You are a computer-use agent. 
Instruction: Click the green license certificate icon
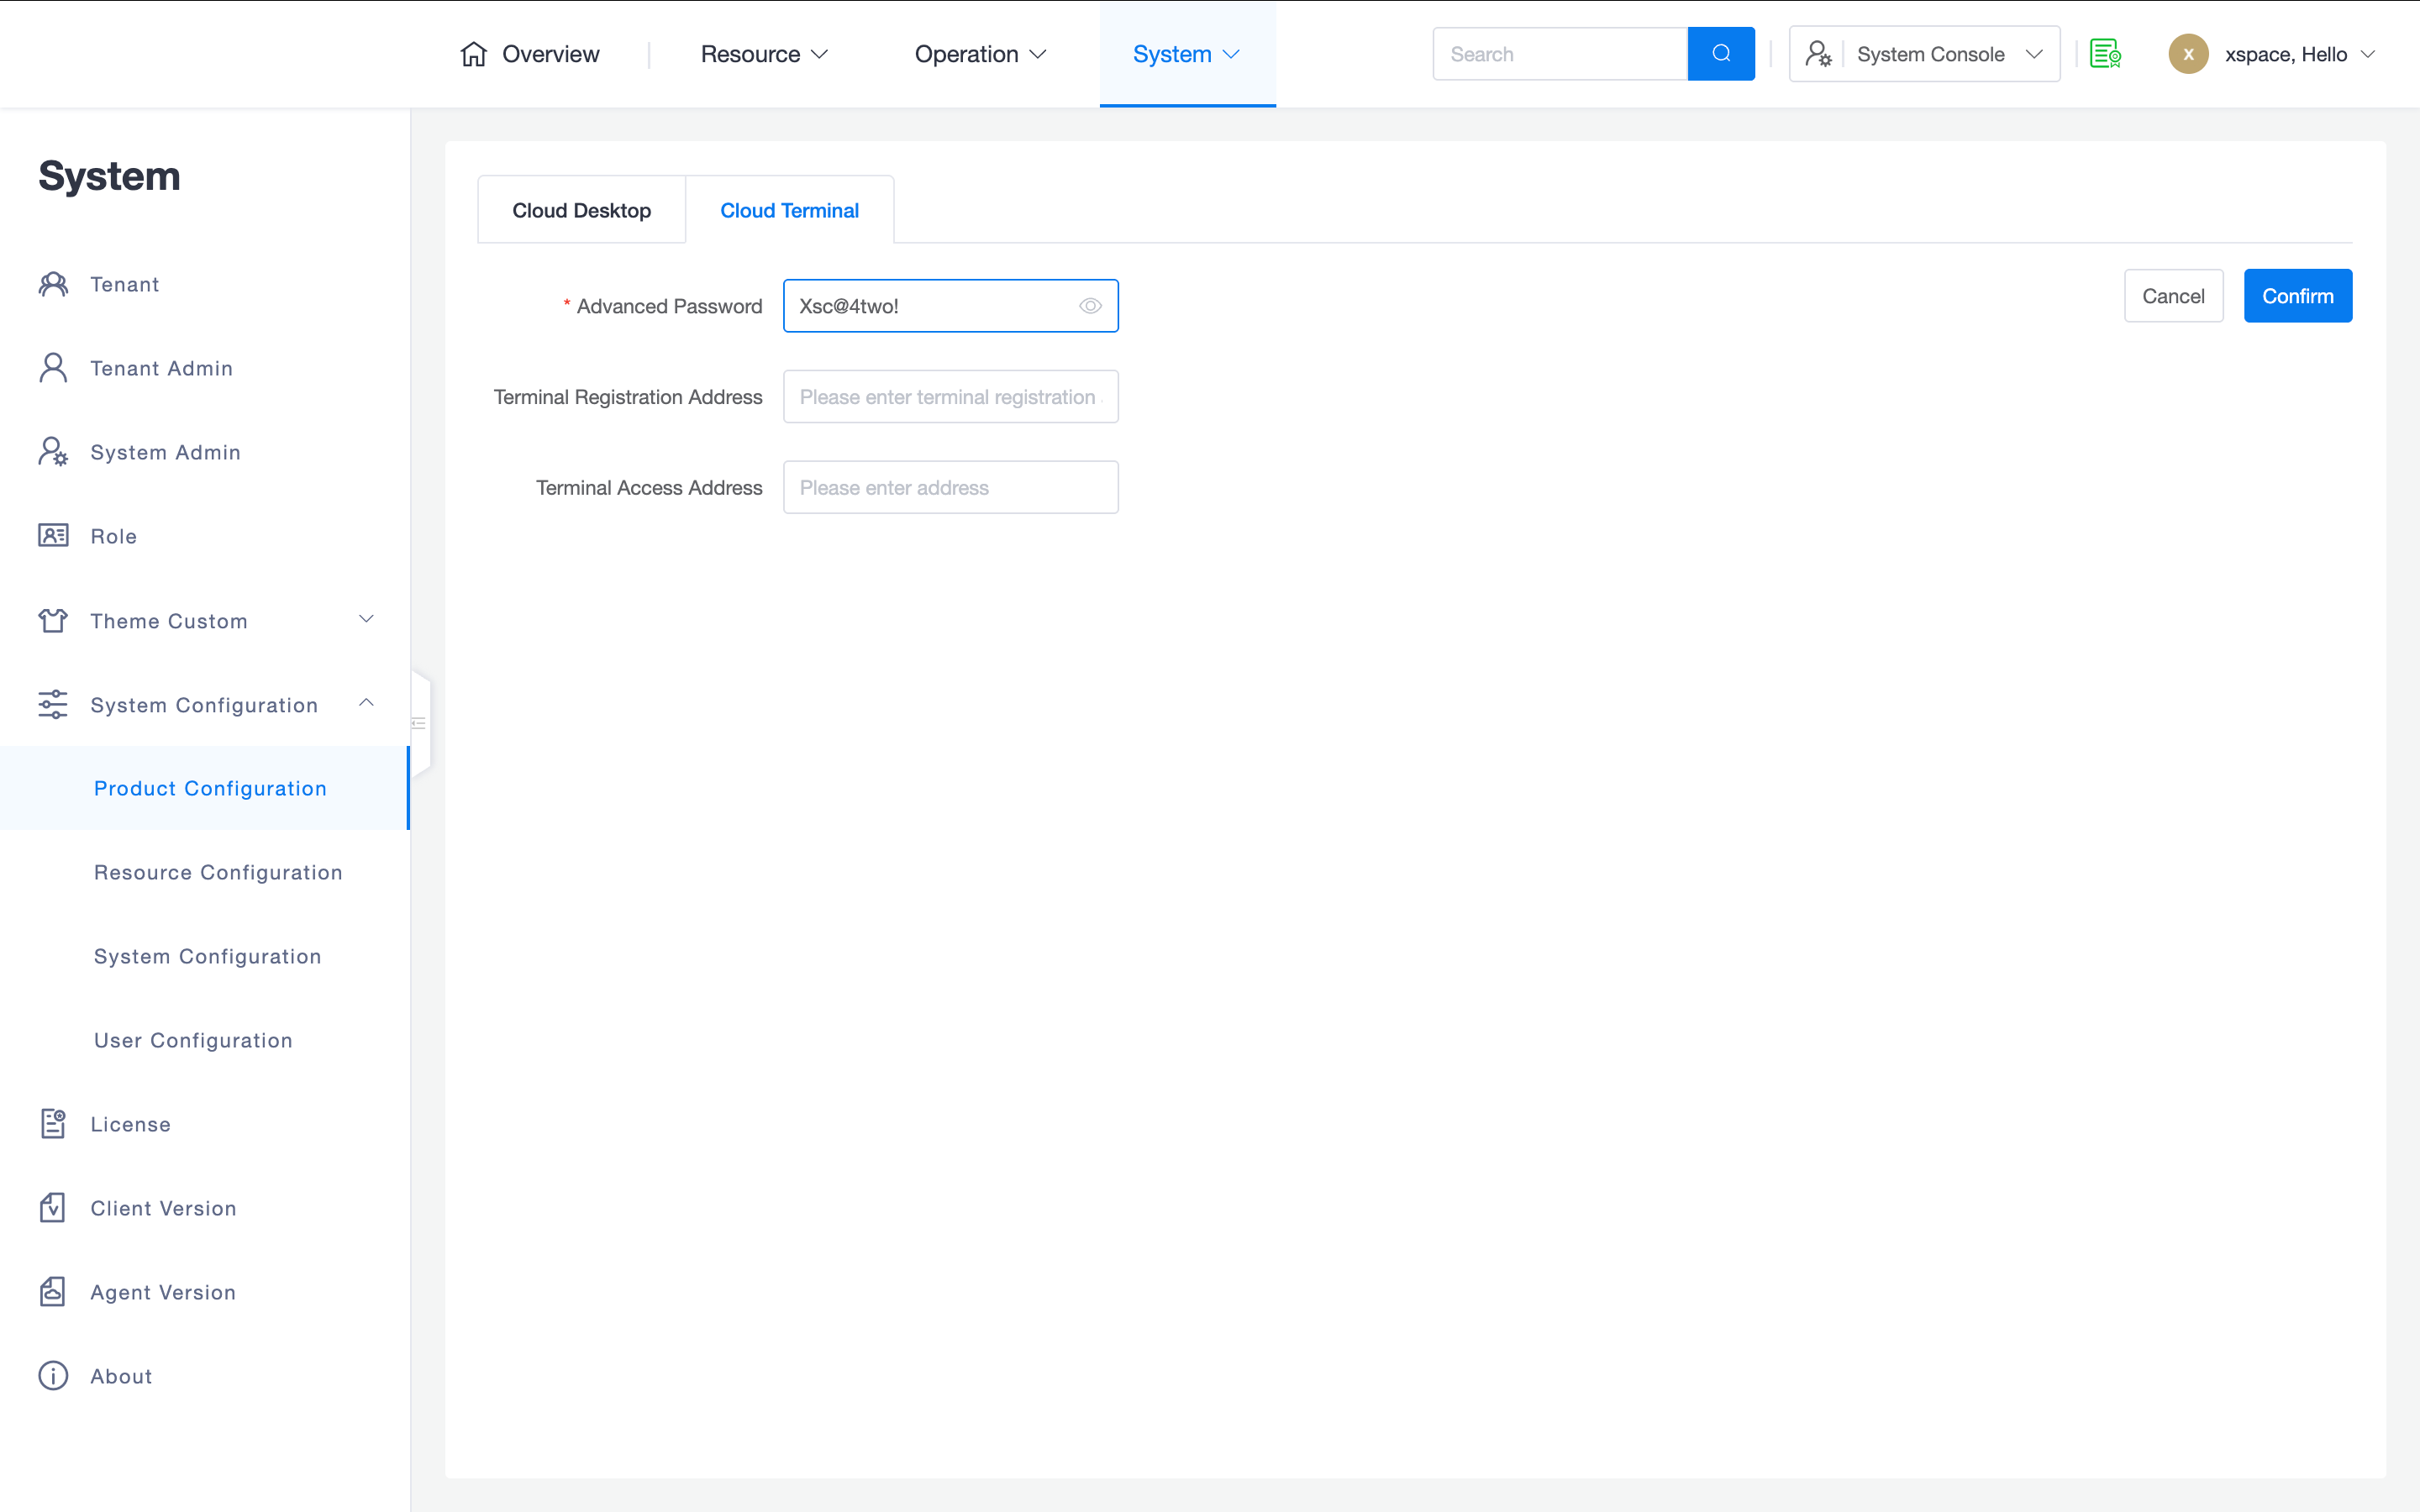click(2105, 54)
